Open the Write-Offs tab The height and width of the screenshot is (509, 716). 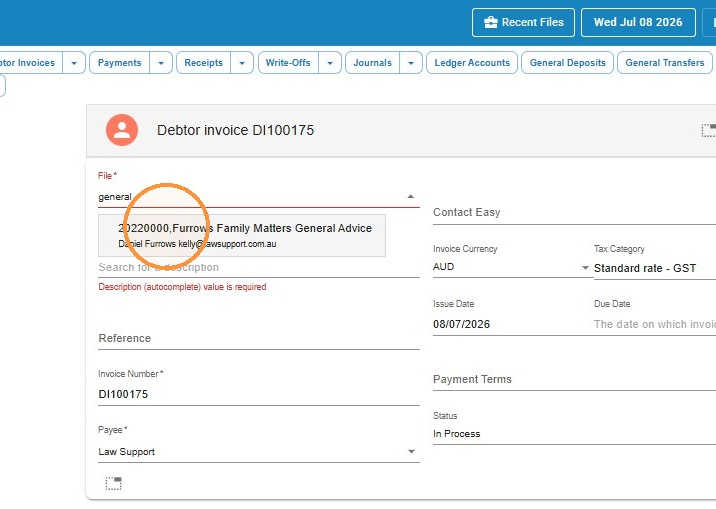tap(288, 63)
